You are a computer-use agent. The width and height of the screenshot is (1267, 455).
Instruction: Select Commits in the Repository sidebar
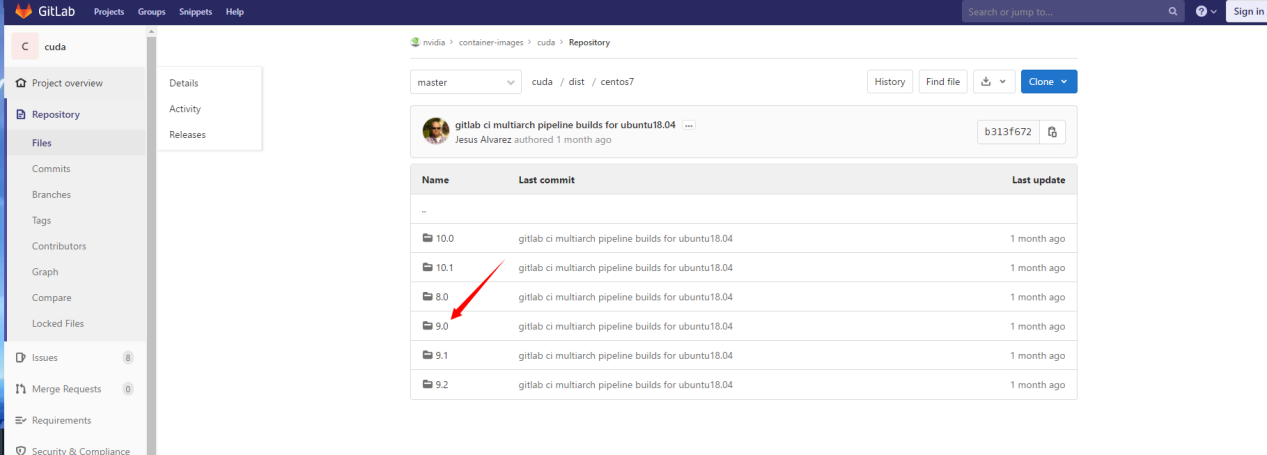(x=51, y=169)
